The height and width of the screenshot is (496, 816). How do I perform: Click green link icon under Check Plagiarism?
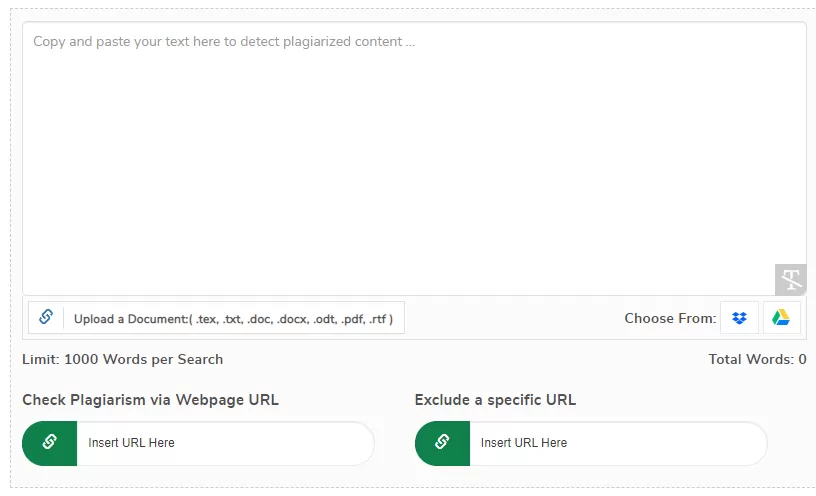(x=49, y=443)
